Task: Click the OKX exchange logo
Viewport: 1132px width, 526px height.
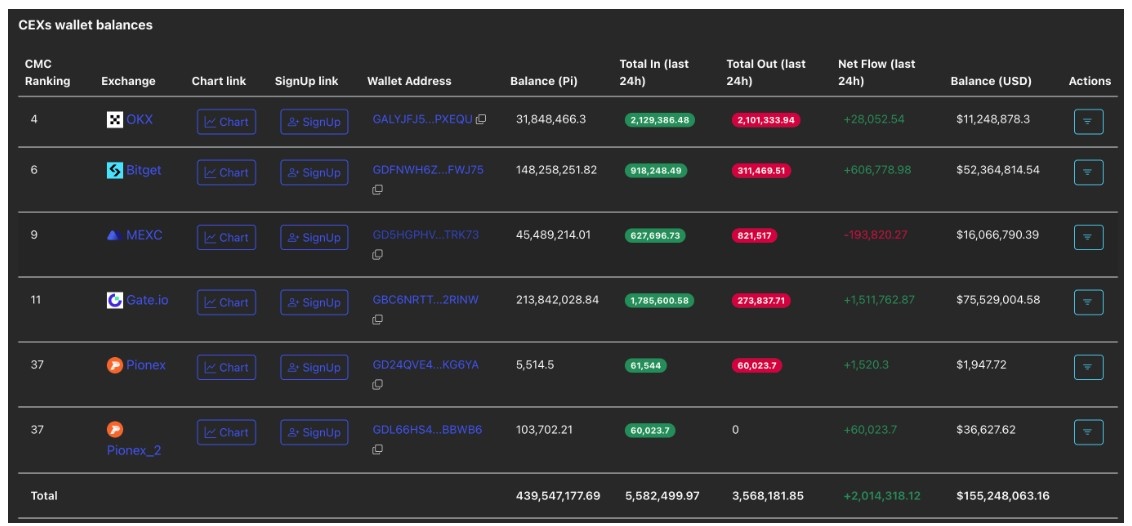Action: 115,120
